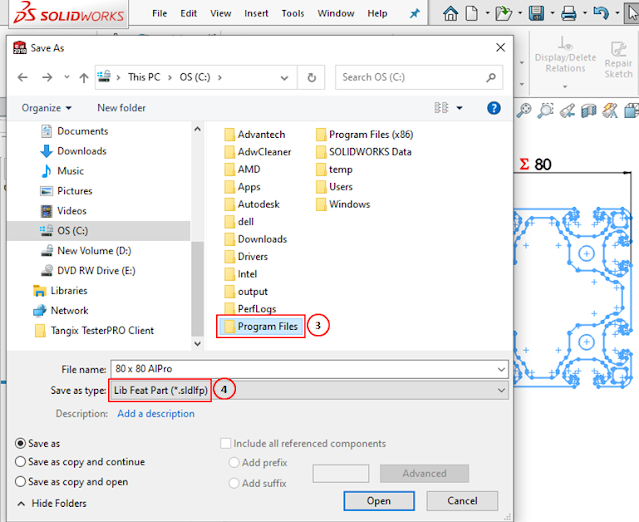
Task: Click the Print icon
Action: [x=569, y=13]
